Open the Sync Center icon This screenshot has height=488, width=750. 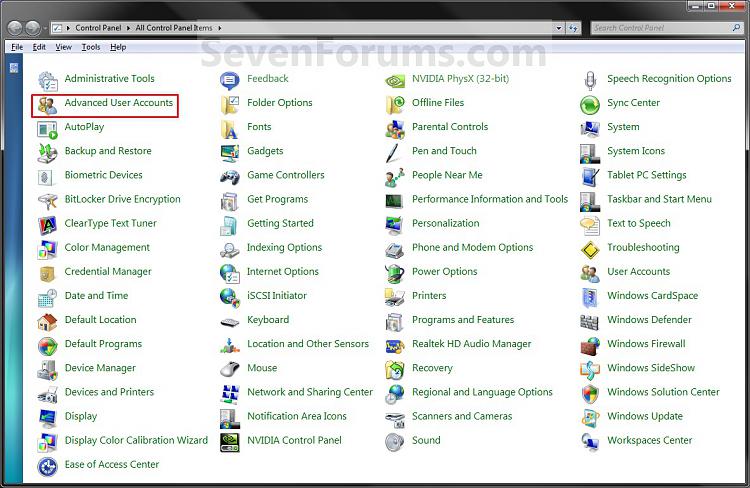coord(590,105)
